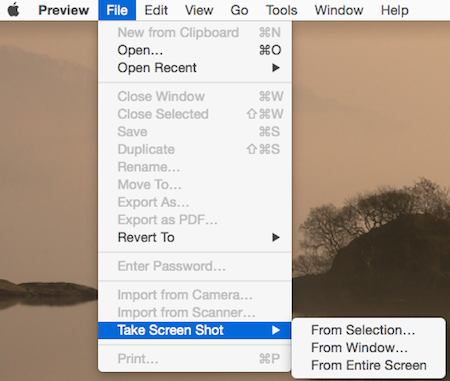Expand the Revert To submenu
This screenshot has width=450, height=381.
[x=195, y=237]
